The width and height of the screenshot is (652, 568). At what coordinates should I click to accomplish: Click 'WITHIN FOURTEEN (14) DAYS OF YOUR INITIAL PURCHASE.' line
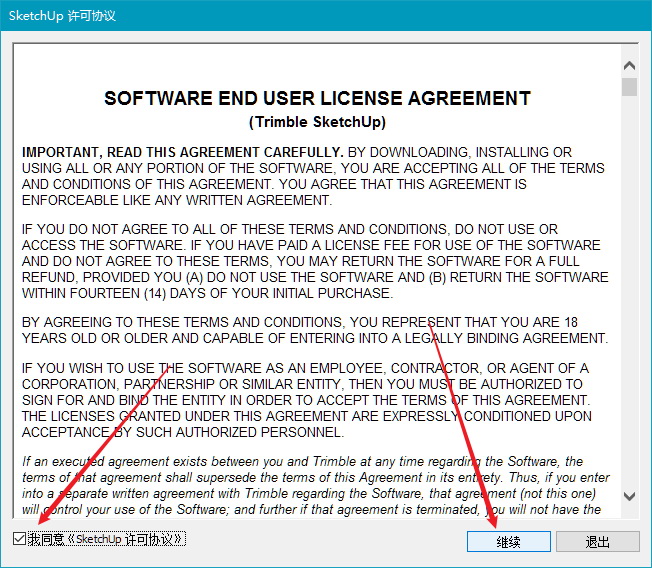pyautogui.click(x=207, y=293)
